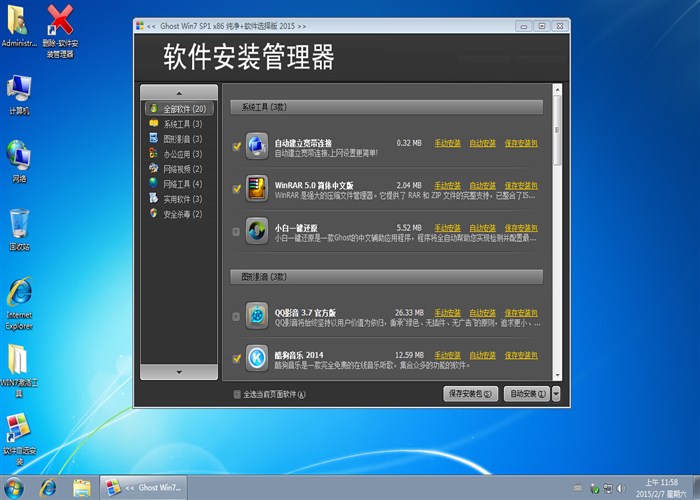Click 自动安装 link for 酷狗音乐 2014

coord(483,355)
